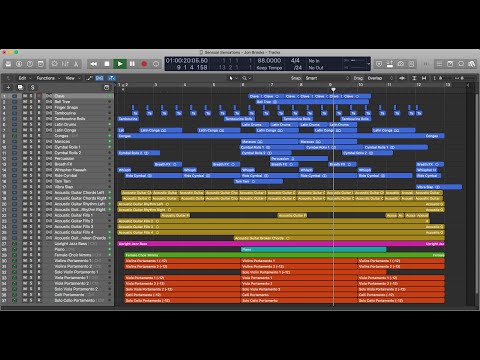Screen dimensions: 480x360
Task: Click the green Play button
Action: pyautogui.click(x=120, y=64)
